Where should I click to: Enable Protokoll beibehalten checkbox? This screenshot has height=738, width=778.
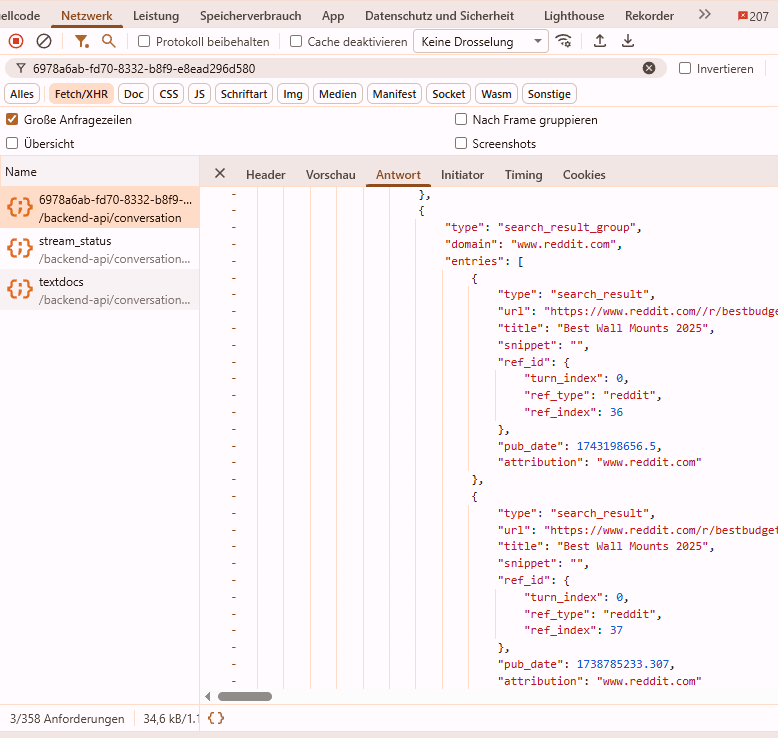(x=144, y=41)
